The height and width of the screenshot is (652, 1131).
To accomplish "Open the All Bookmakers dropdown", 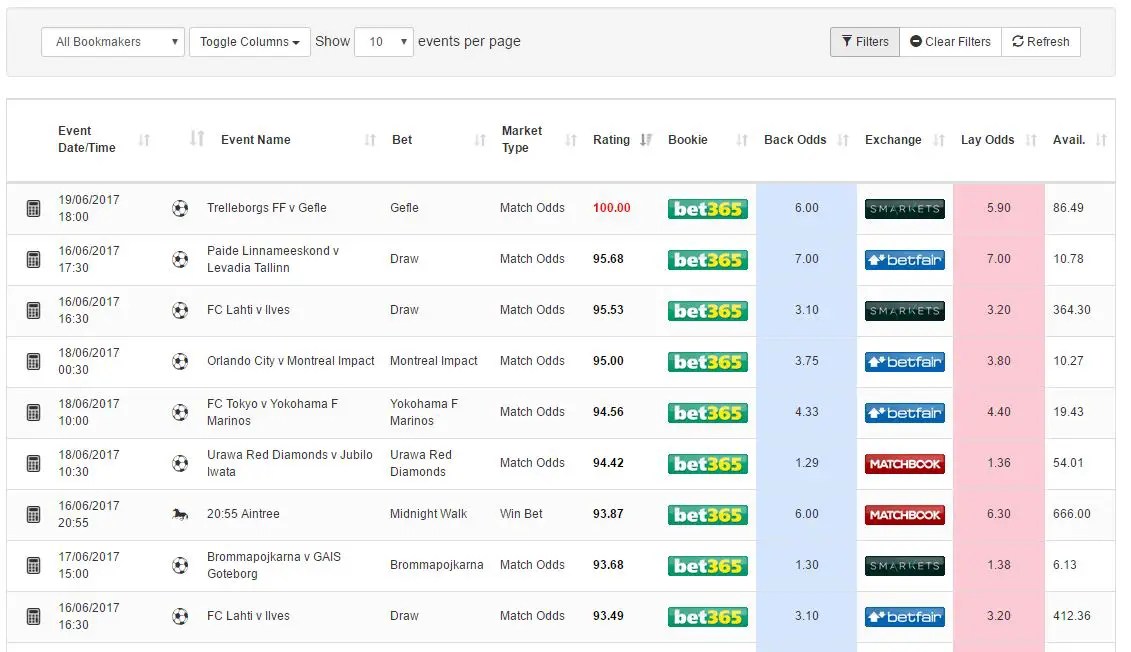I will 112,42.
